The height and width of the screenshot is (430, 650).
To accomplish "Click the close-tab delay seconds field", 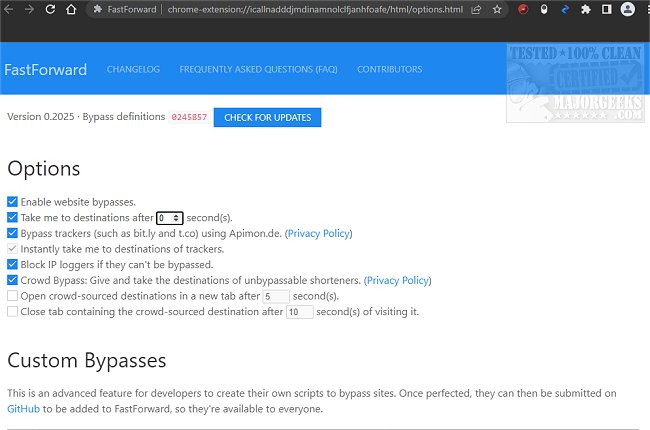I will point(299,312).
